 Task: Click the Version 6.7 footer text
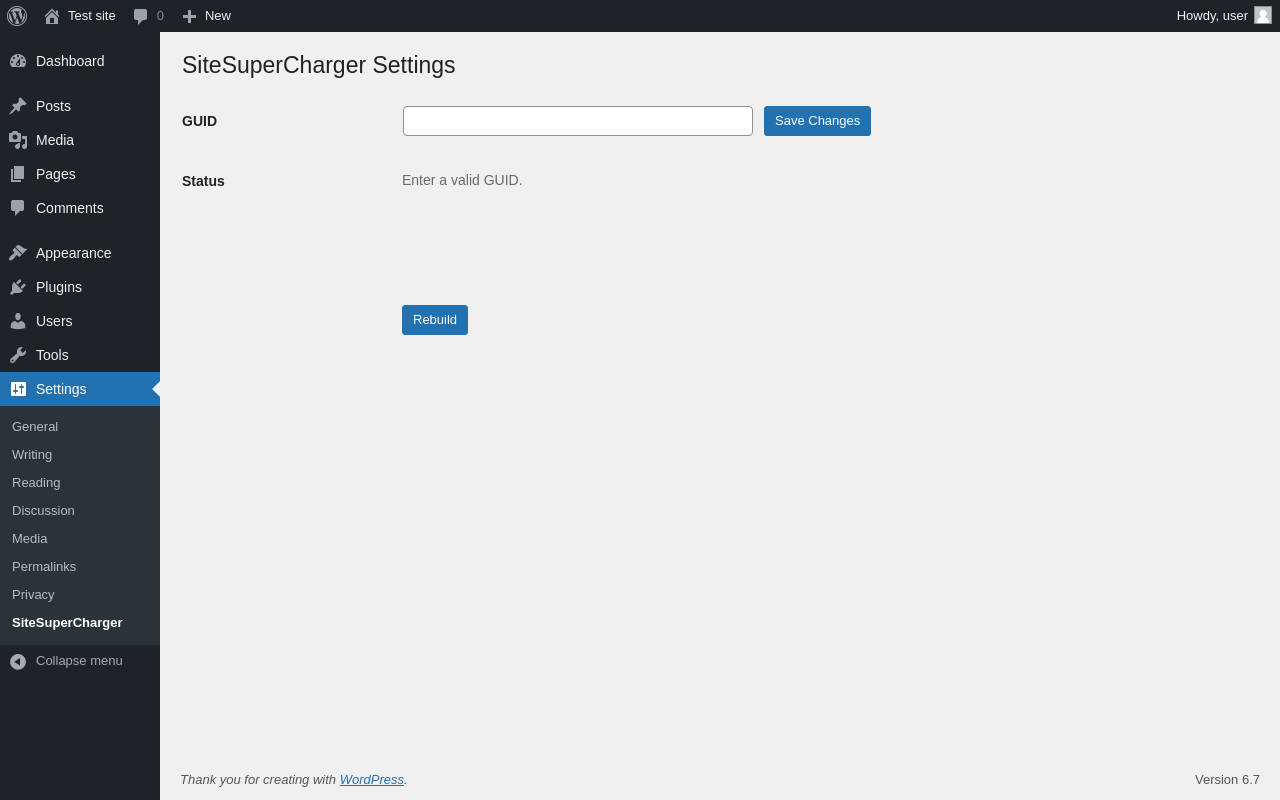click(x=1227, y=780)
